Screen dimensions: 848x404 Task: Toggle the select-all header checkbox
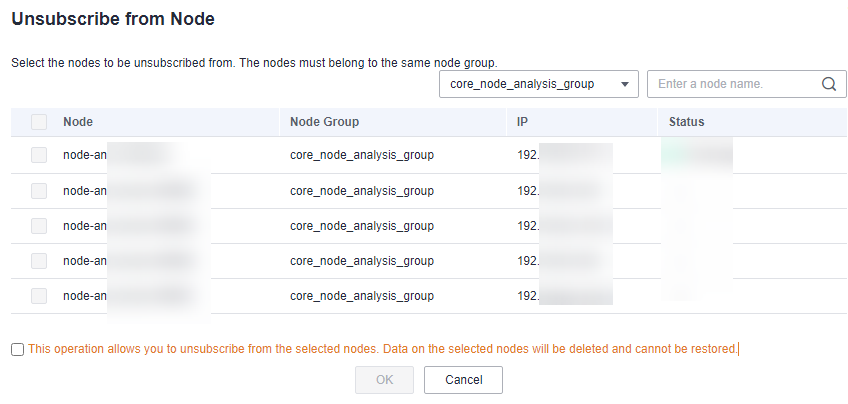click(x=39, y=122)
